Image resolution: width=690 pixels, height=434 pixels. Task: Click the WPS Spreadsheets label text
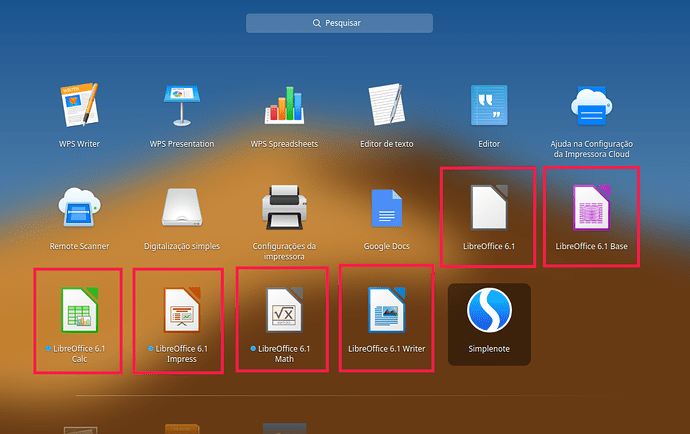pyautogui.click(x=284, y=144)
